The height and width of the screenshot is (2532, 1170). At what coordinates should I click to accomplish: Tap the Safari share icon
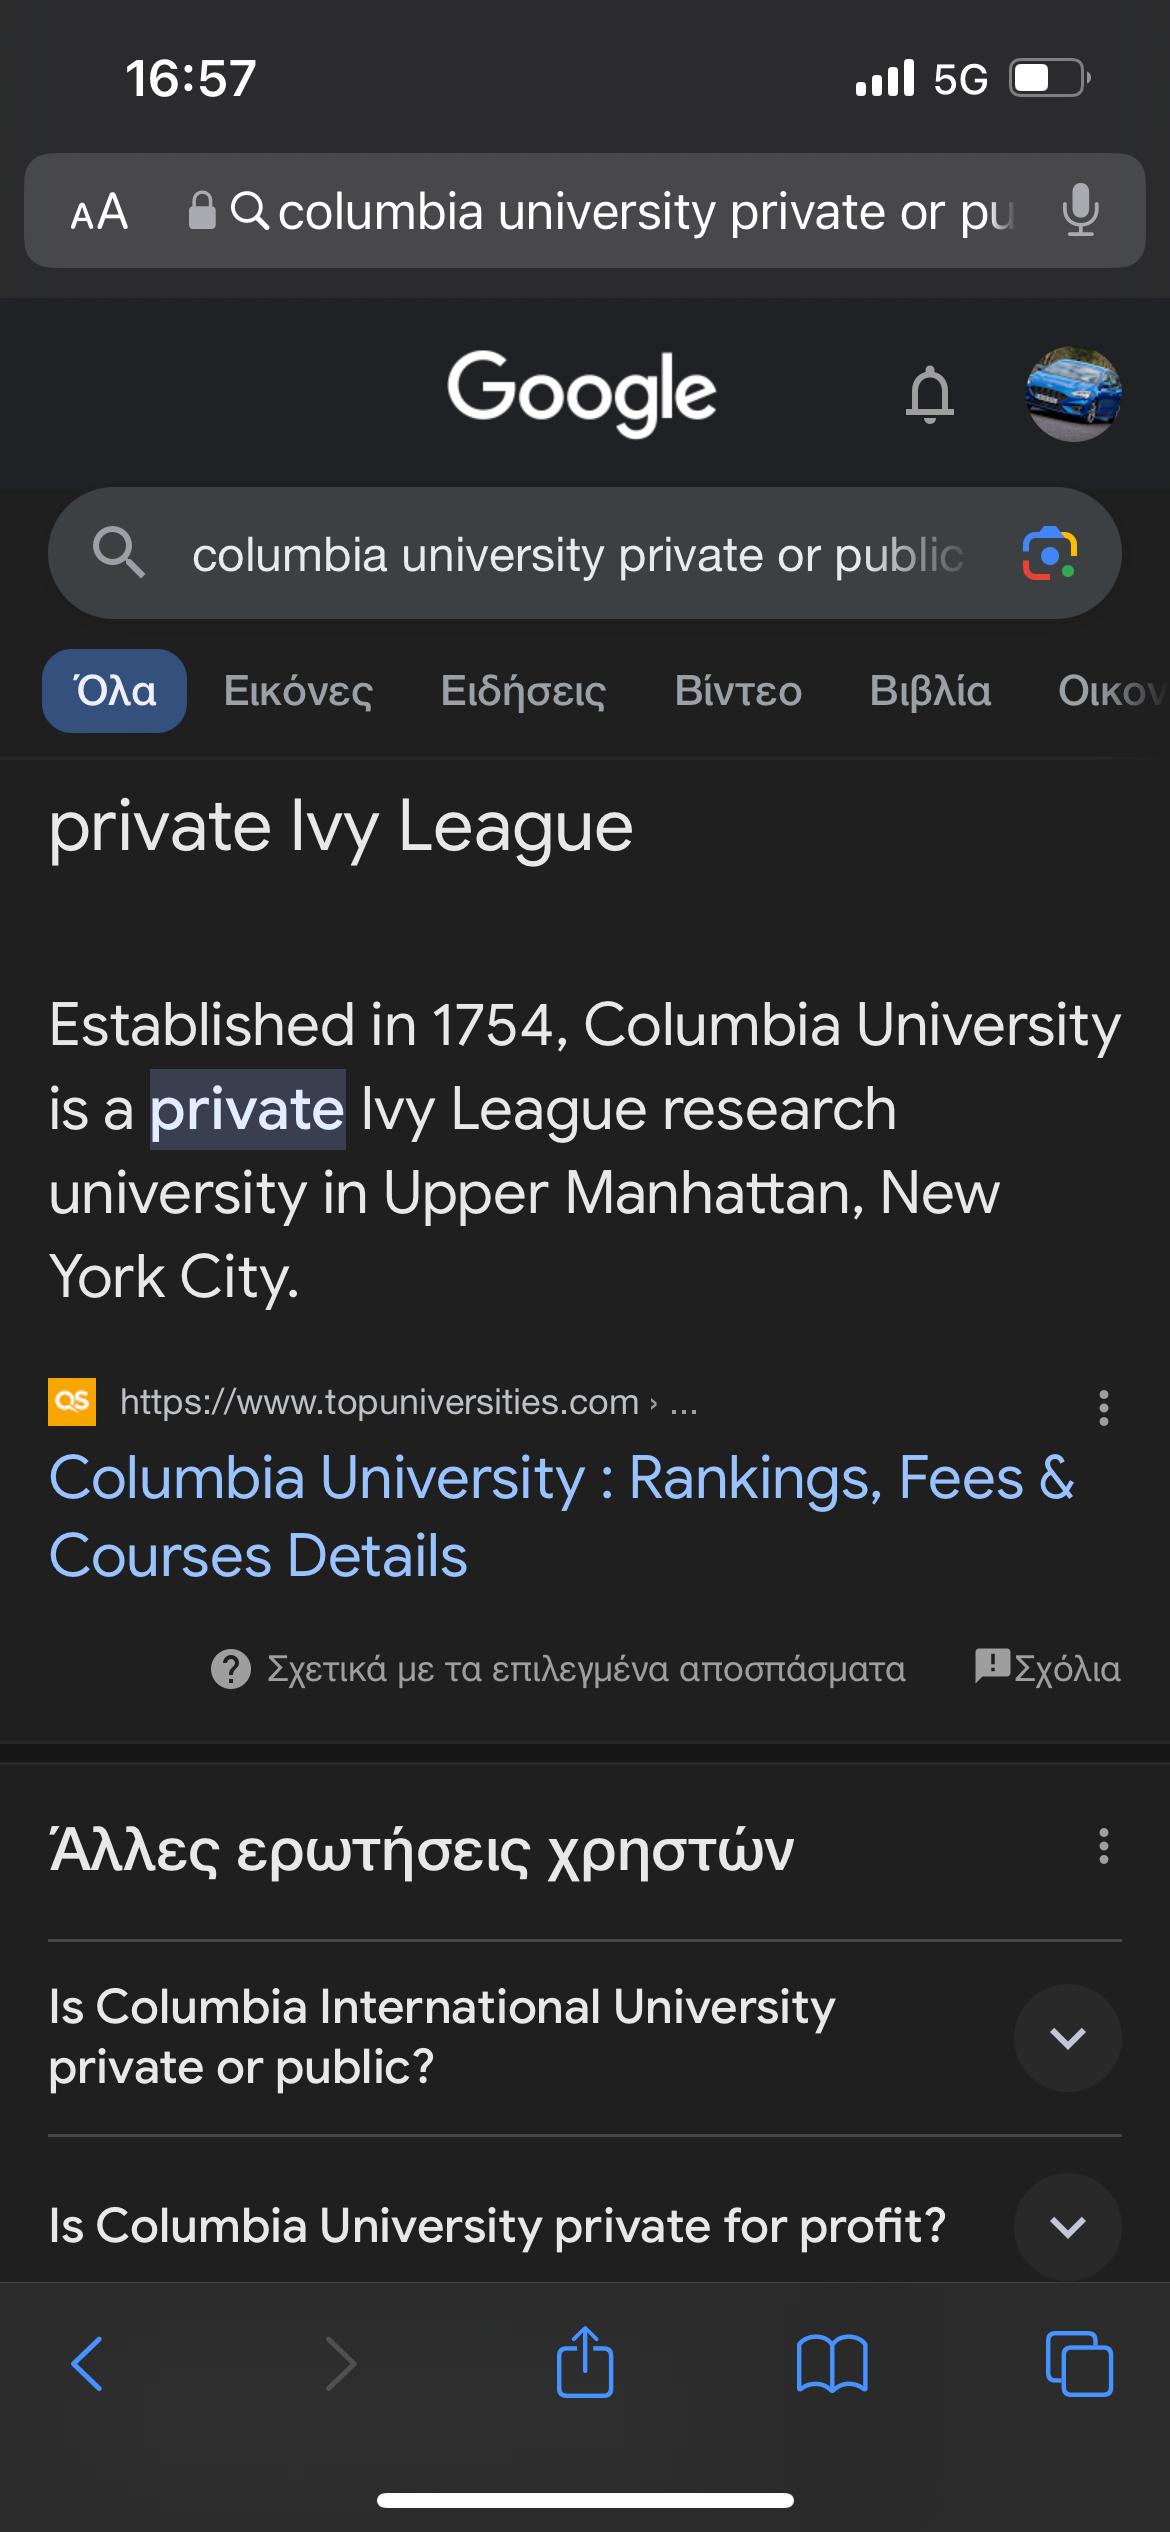coord(585,2362)
